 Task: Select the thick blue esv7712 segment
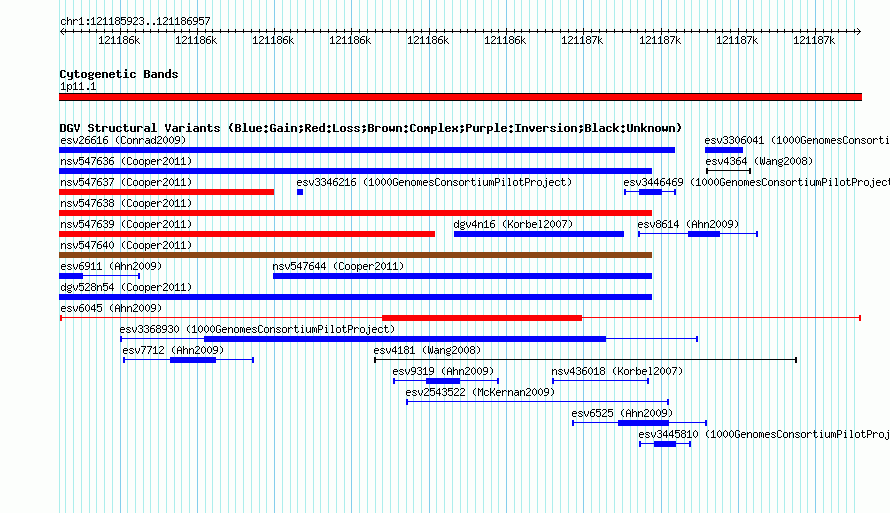193,360
